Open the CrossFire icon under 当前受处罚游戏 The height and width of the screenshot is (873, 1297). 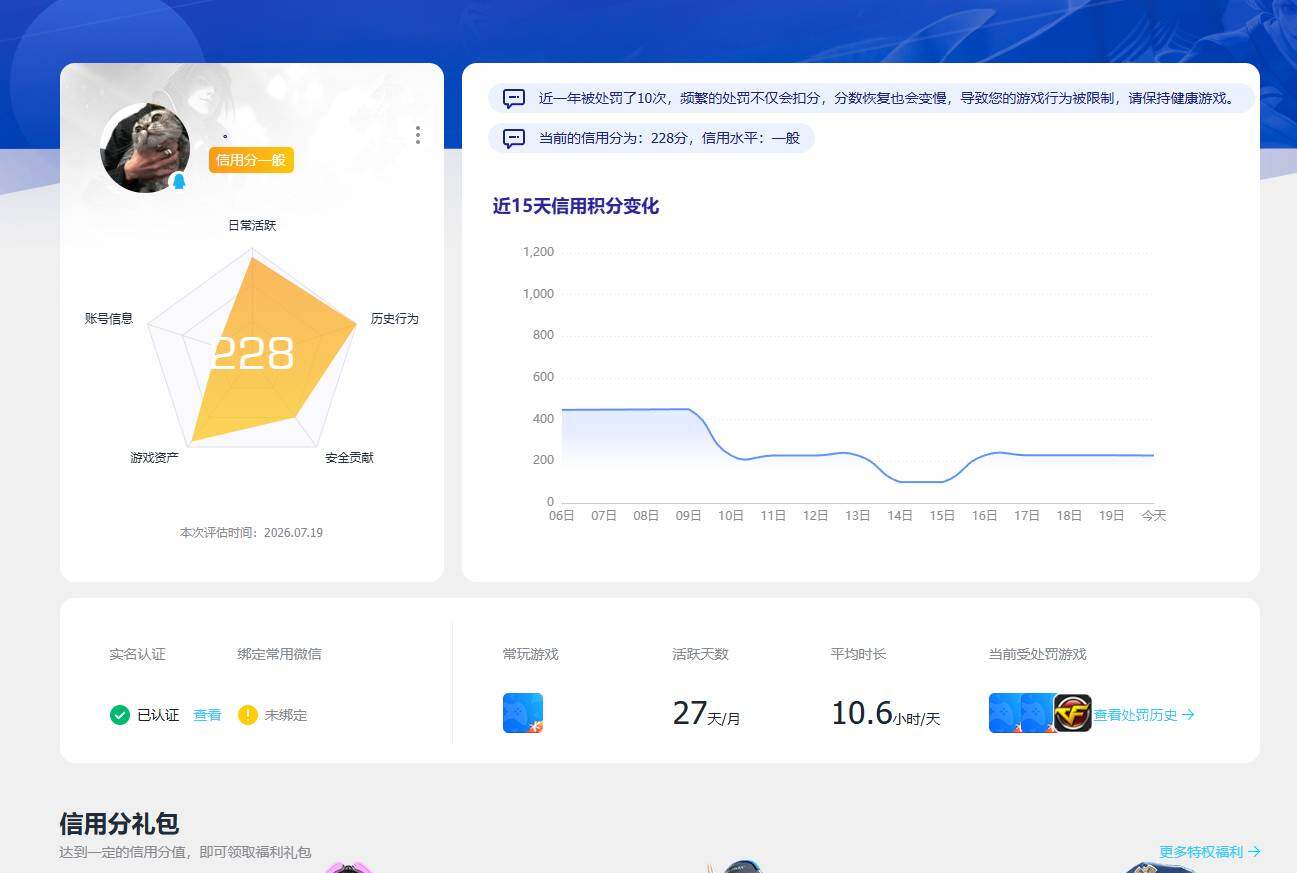[1073, 713]
